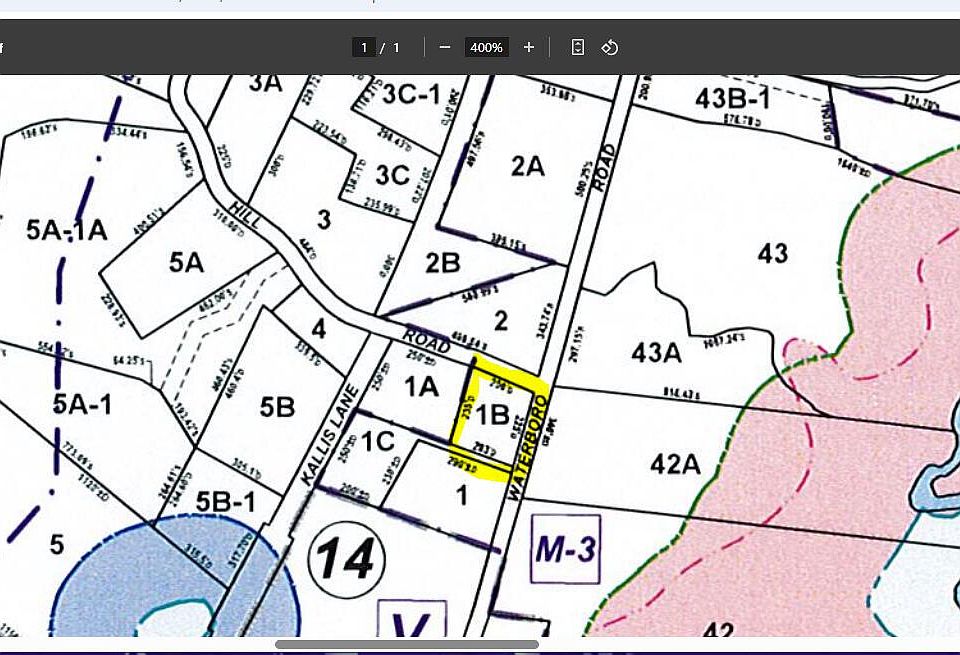
Task: Rotate the document counterclockwise
Action: click(x=610, y=47)
